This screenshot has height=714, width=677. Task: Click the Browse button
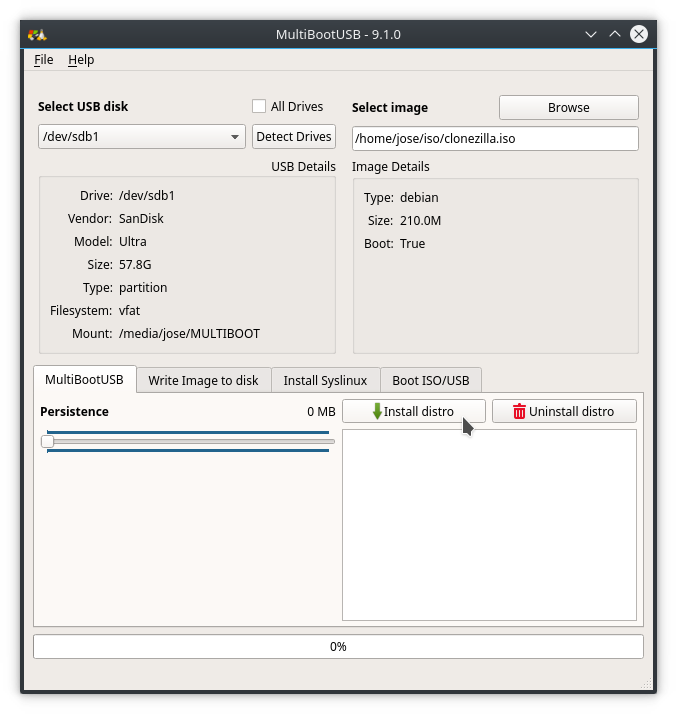pos(569,107)
